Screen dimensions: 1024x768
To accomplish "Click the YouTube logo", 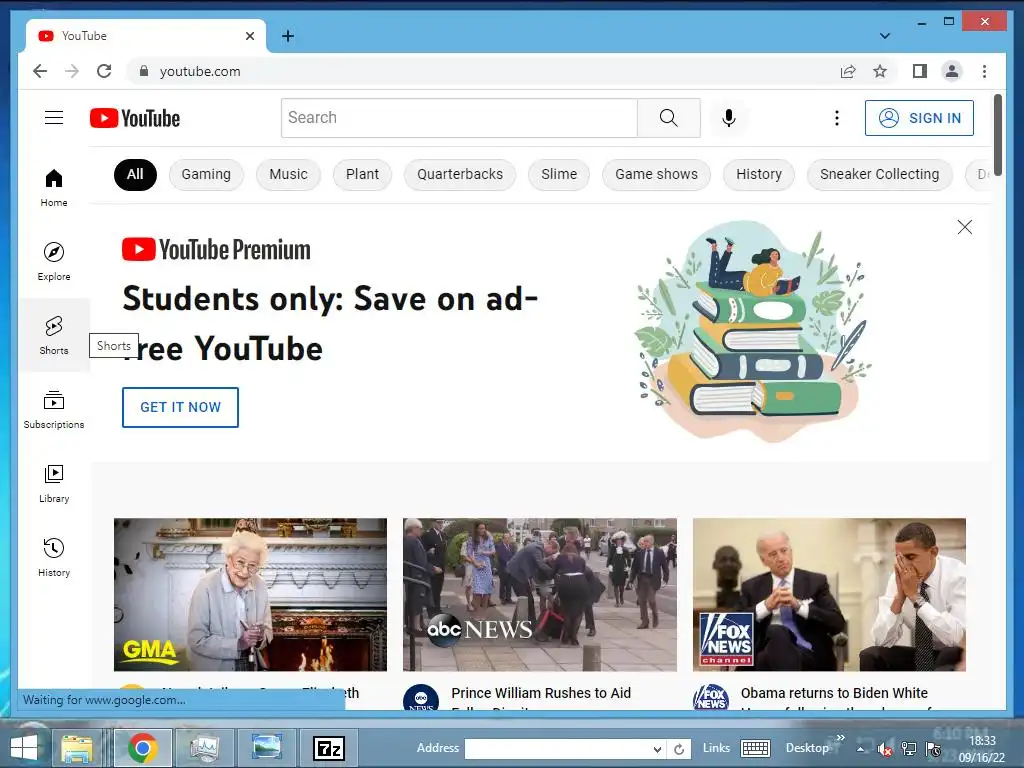I will (135, 118).
